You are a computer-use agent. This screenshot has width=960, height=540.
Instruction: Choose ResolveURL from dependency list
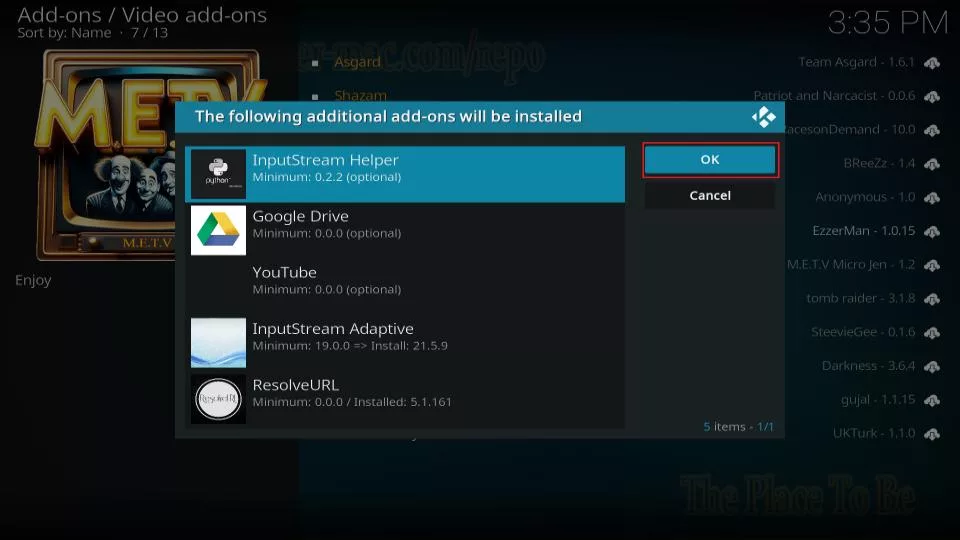click(x=405, y=392)
